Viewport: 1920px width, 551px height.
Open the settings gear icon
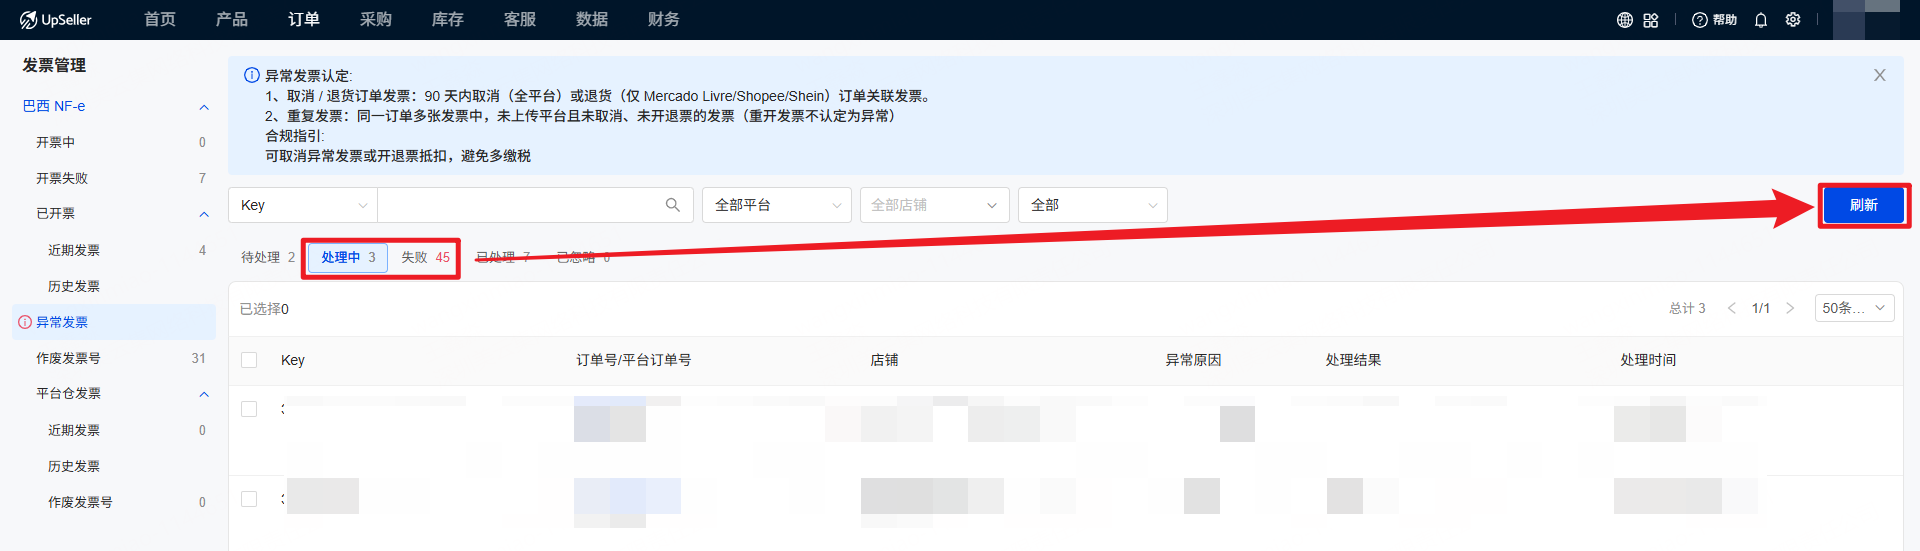[1793, 20]
